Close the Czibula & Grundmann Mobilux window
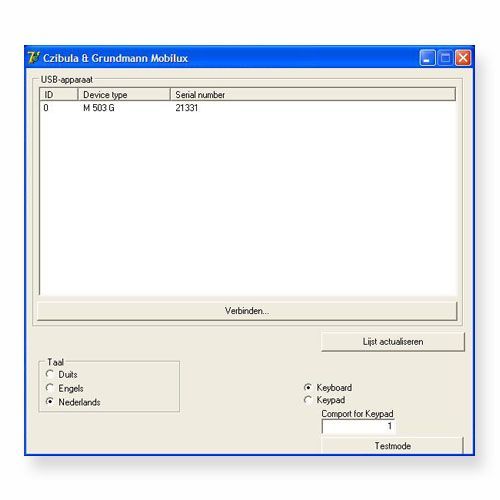This screenshot has width=500, height=500. (x=463, y=58)
